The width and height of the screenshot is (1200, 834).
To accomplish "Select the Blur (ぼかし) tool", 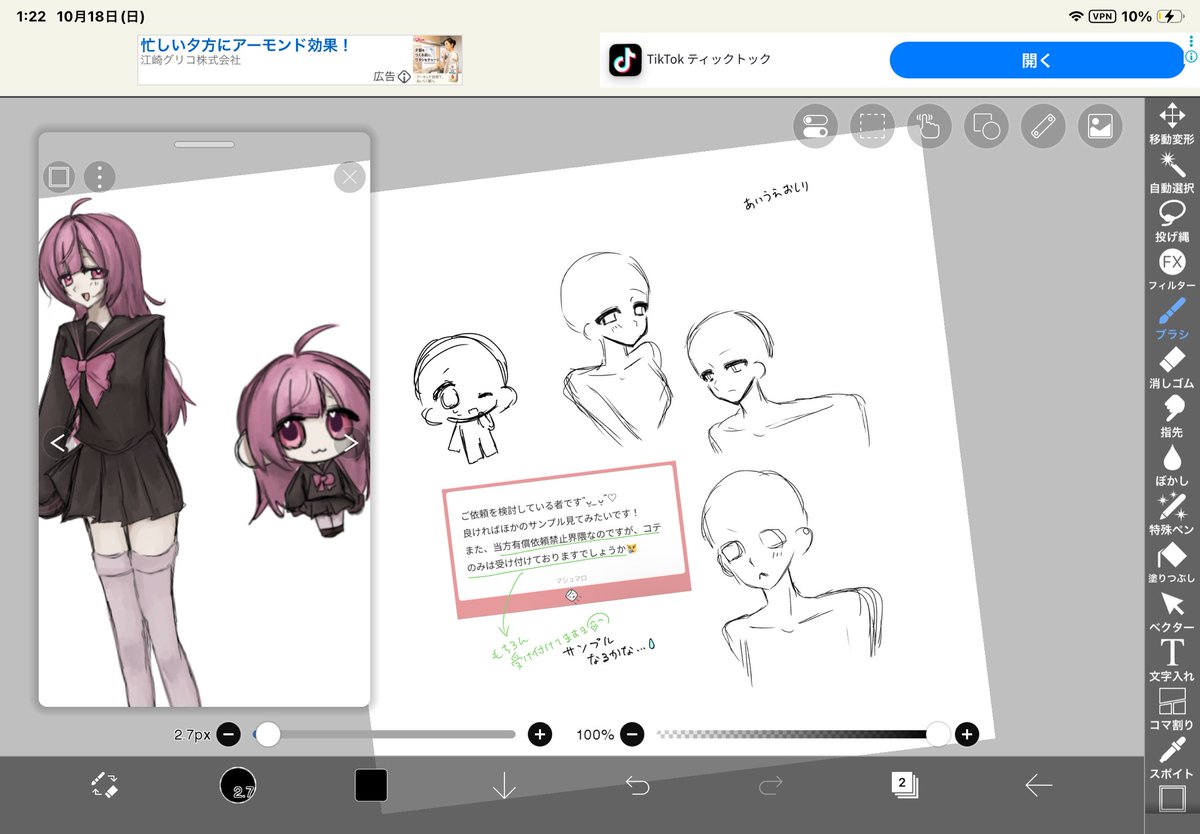I will [x=1171, y=466].
